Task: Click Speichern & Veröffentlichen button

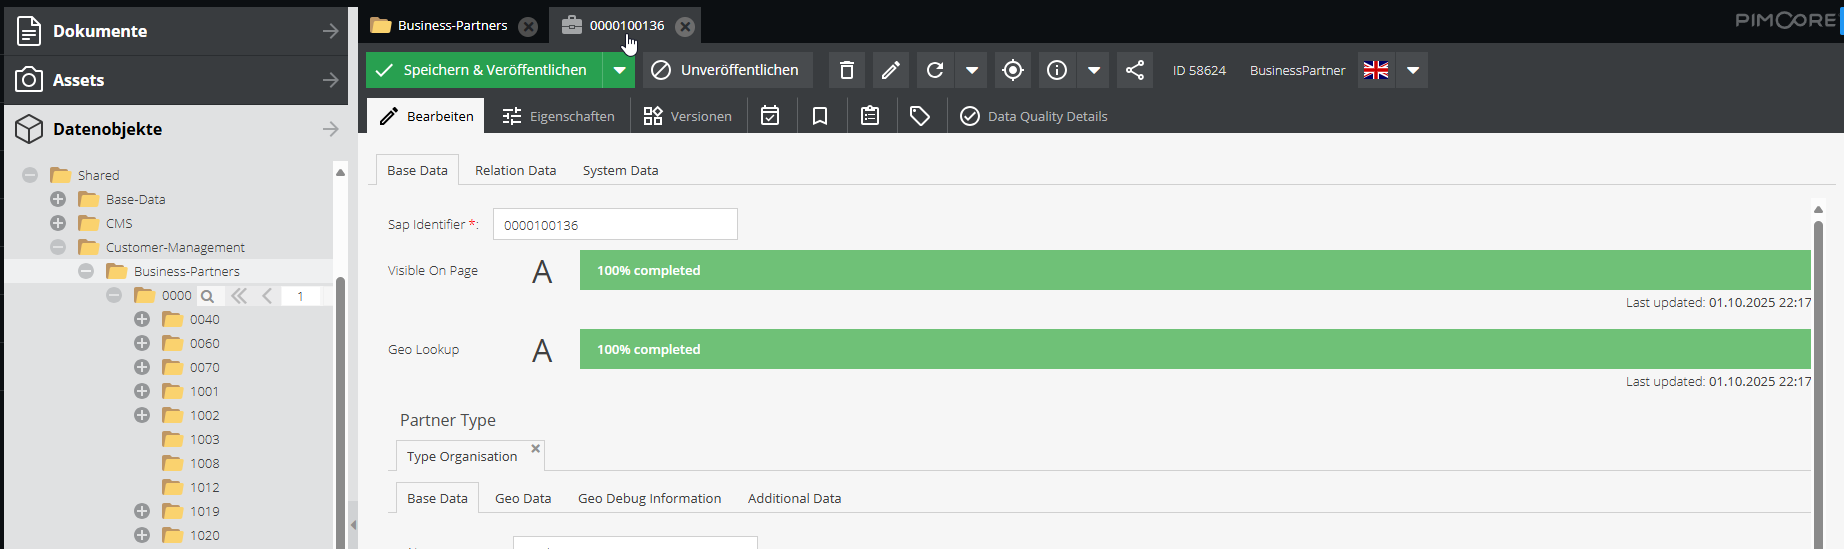Action: pos(484,70)
